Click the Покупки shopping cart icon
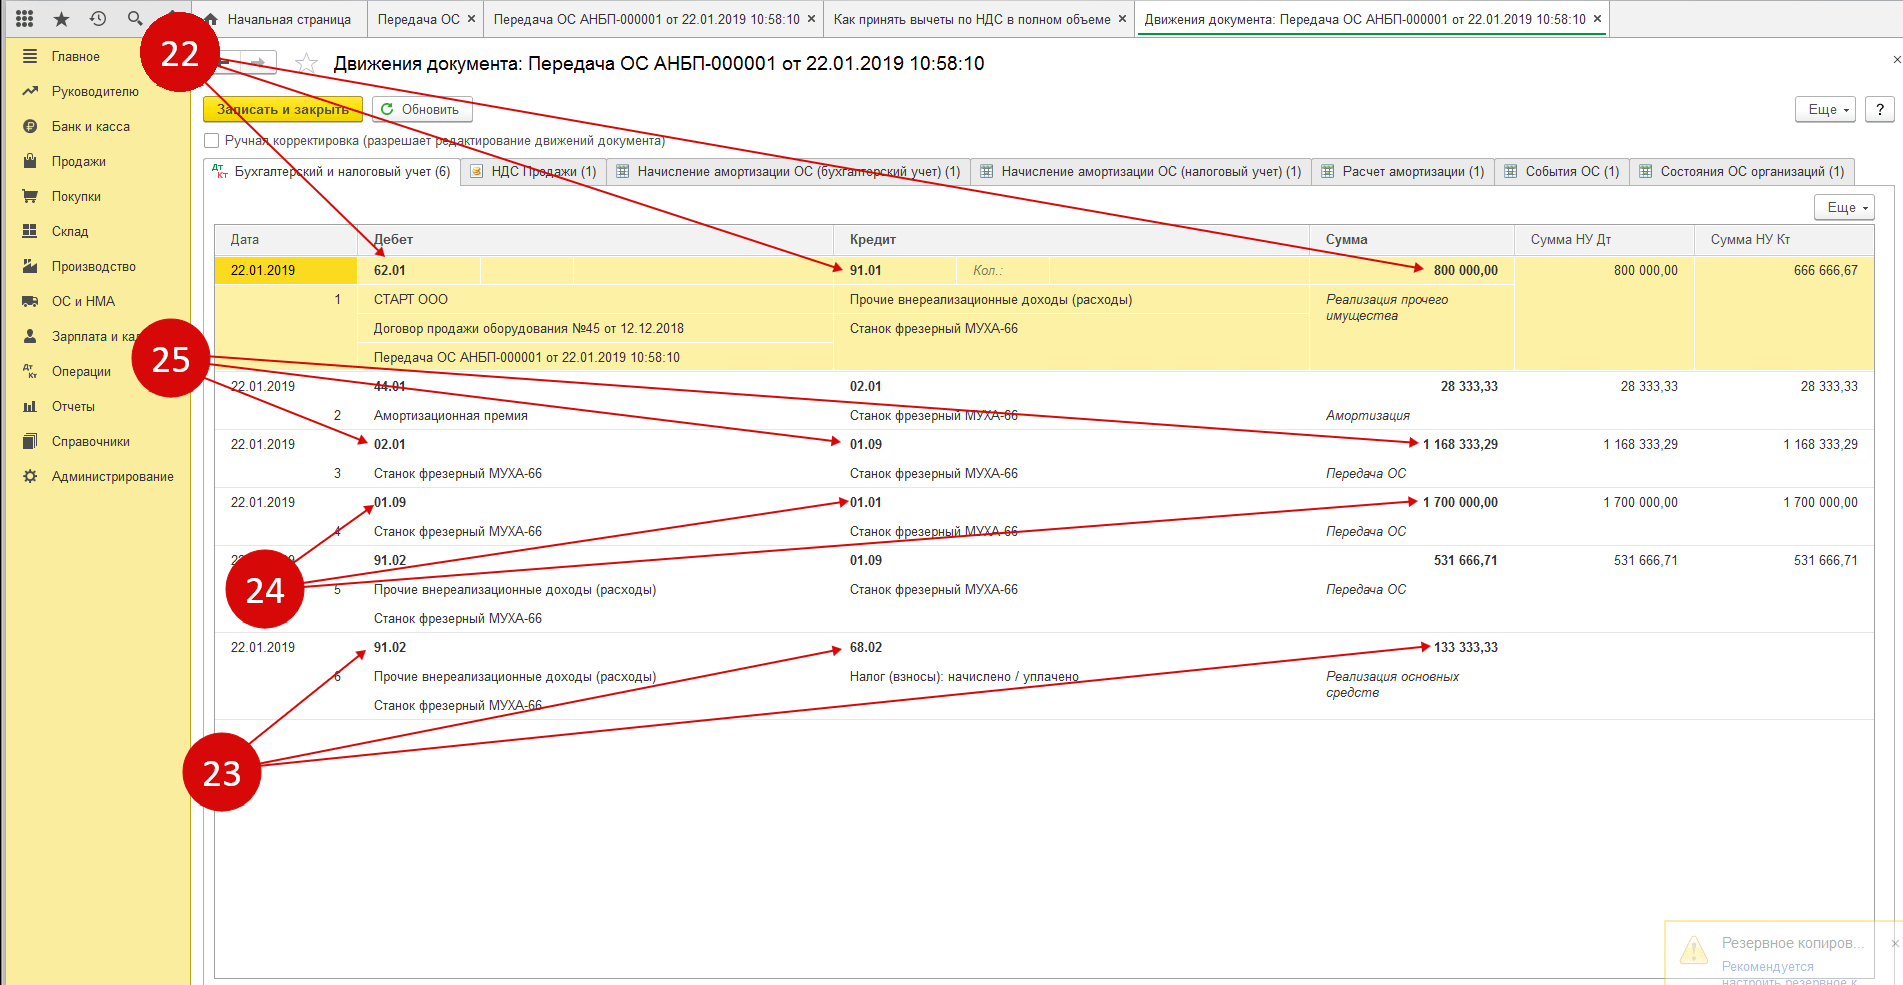 click(x=30, y=196)
